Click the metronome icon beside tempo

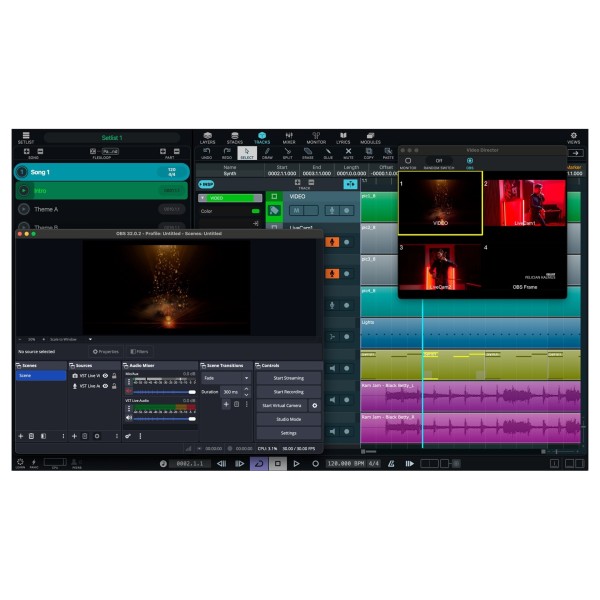pos(391,464)
